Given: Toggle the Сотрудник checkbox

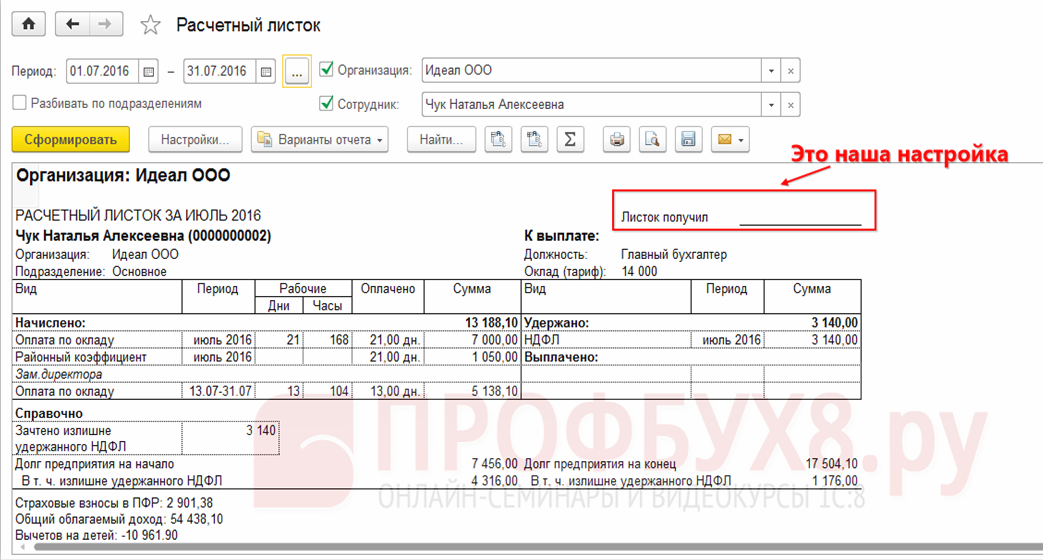Looking at the screenshot, I should [326, 103].
